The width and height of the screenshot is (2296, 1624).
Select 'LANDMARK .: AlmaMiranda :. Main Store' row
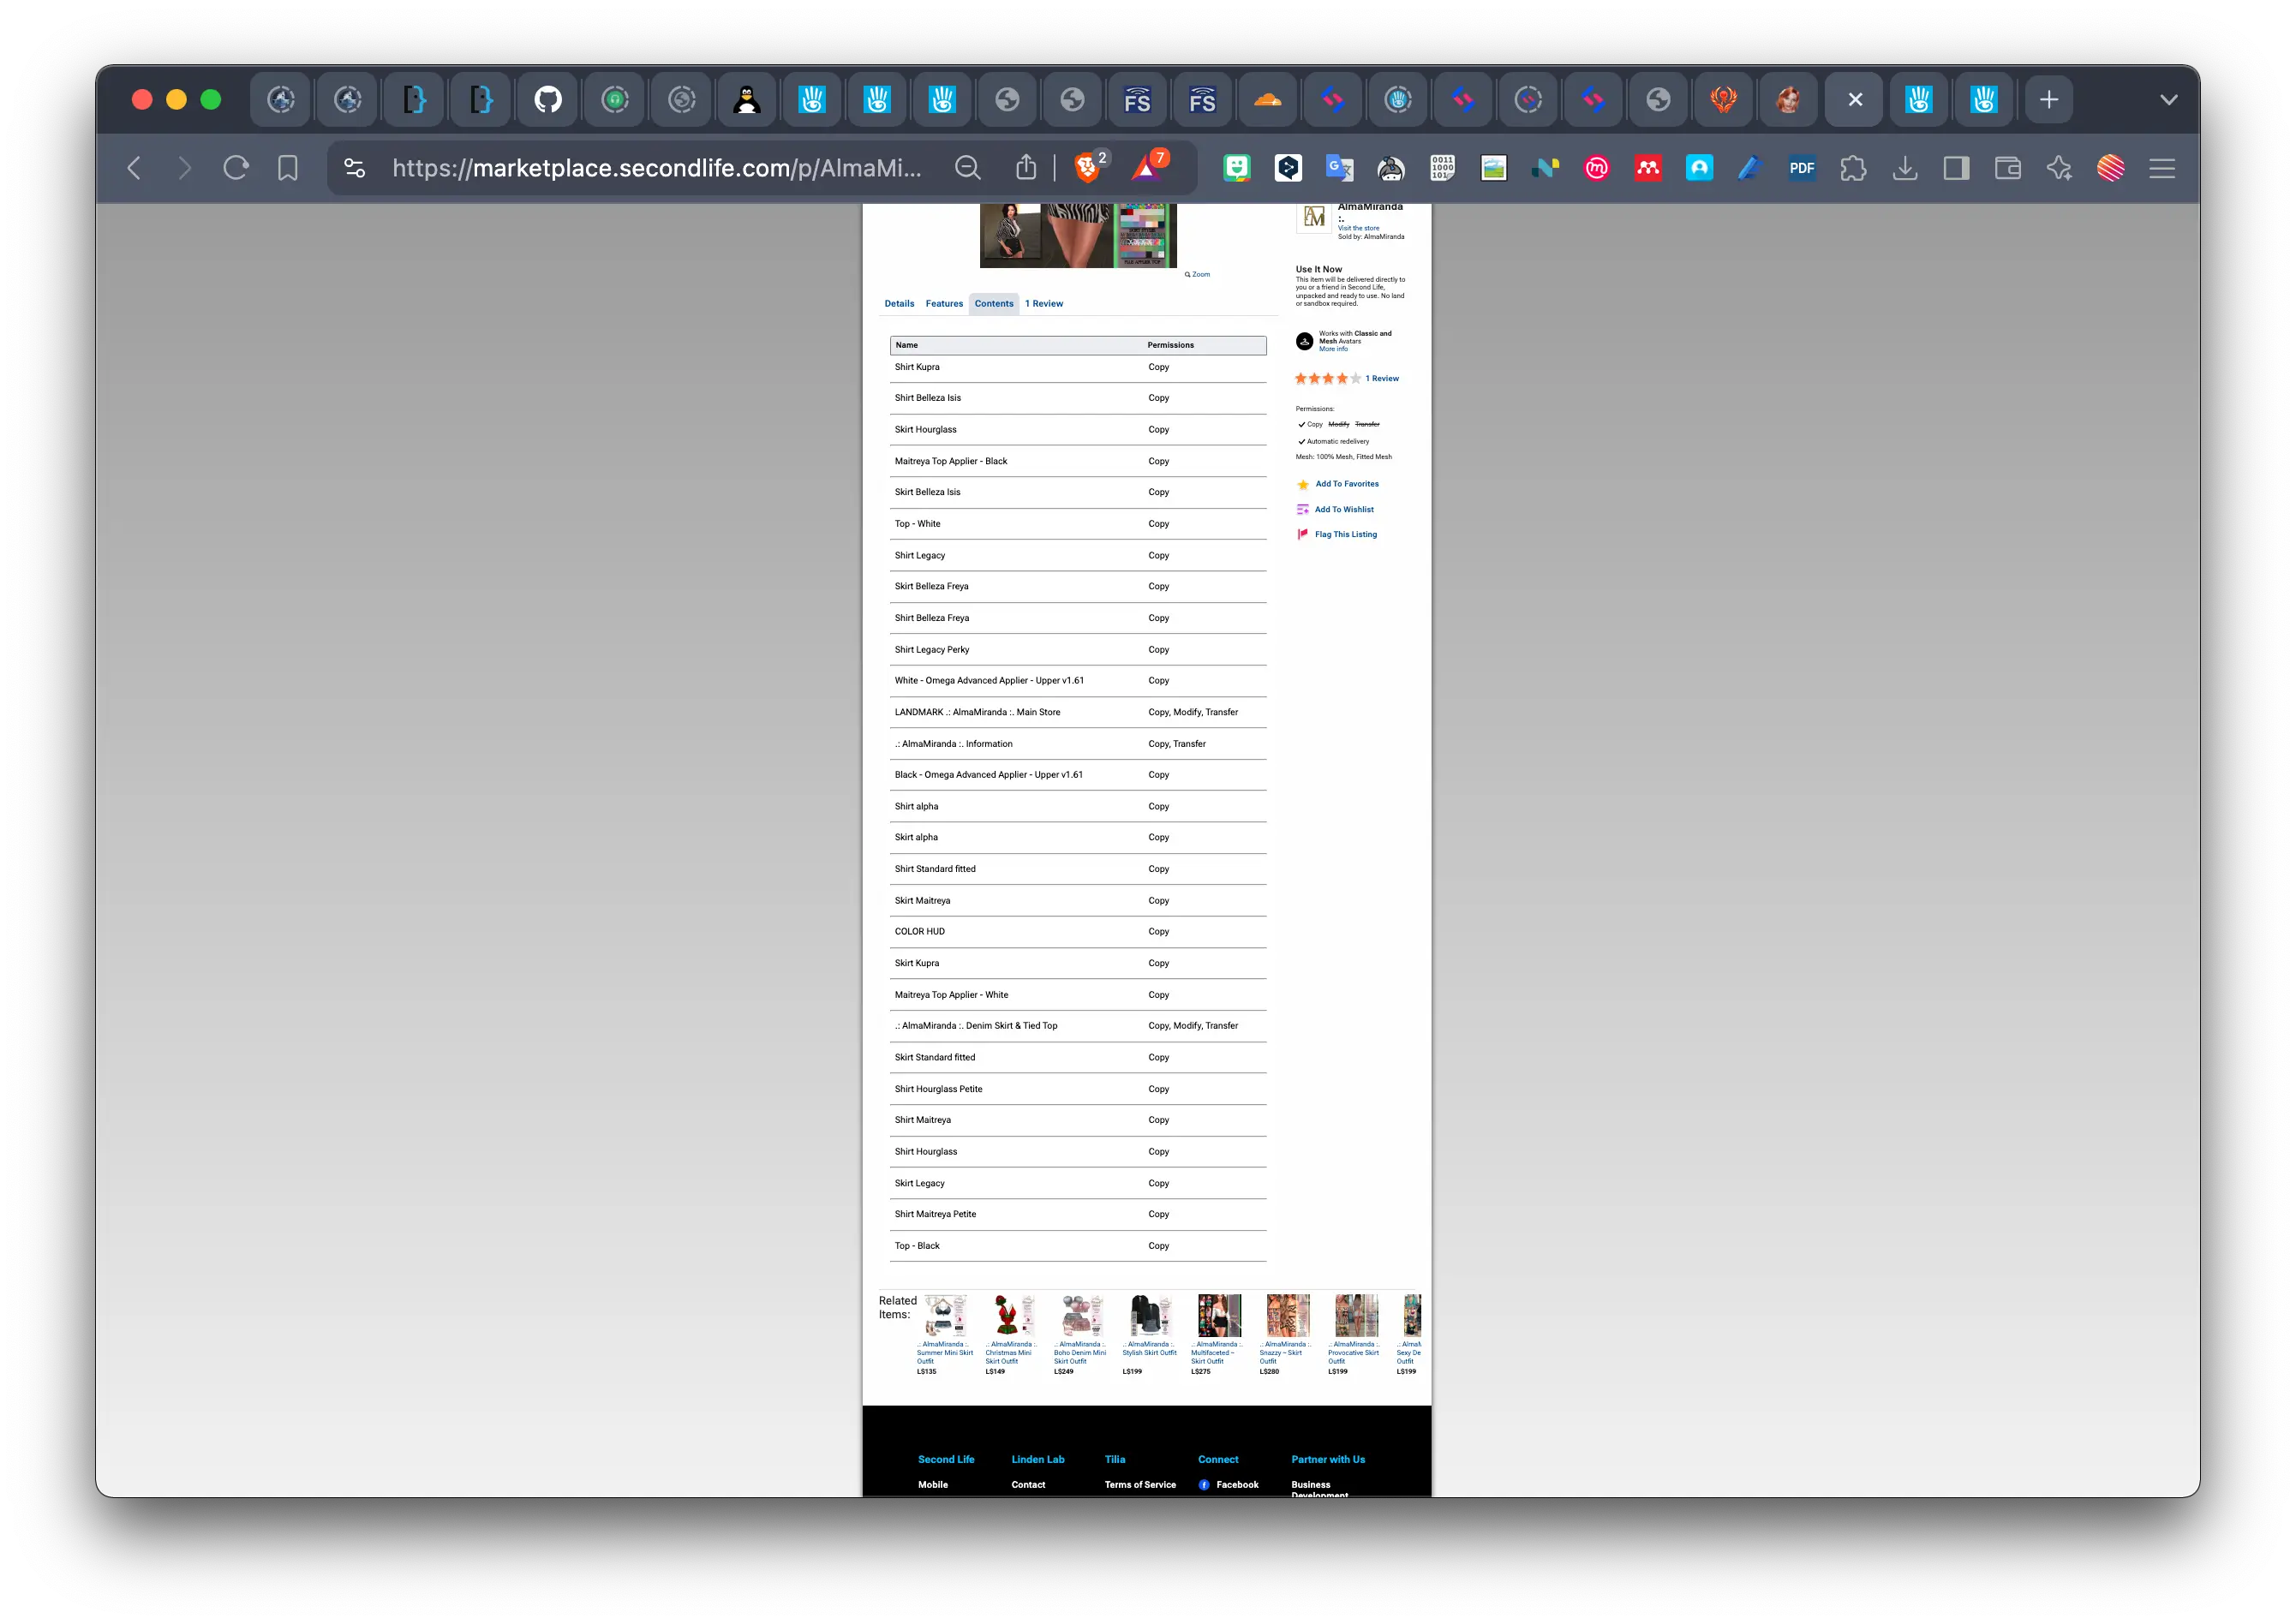(1078, 712)
